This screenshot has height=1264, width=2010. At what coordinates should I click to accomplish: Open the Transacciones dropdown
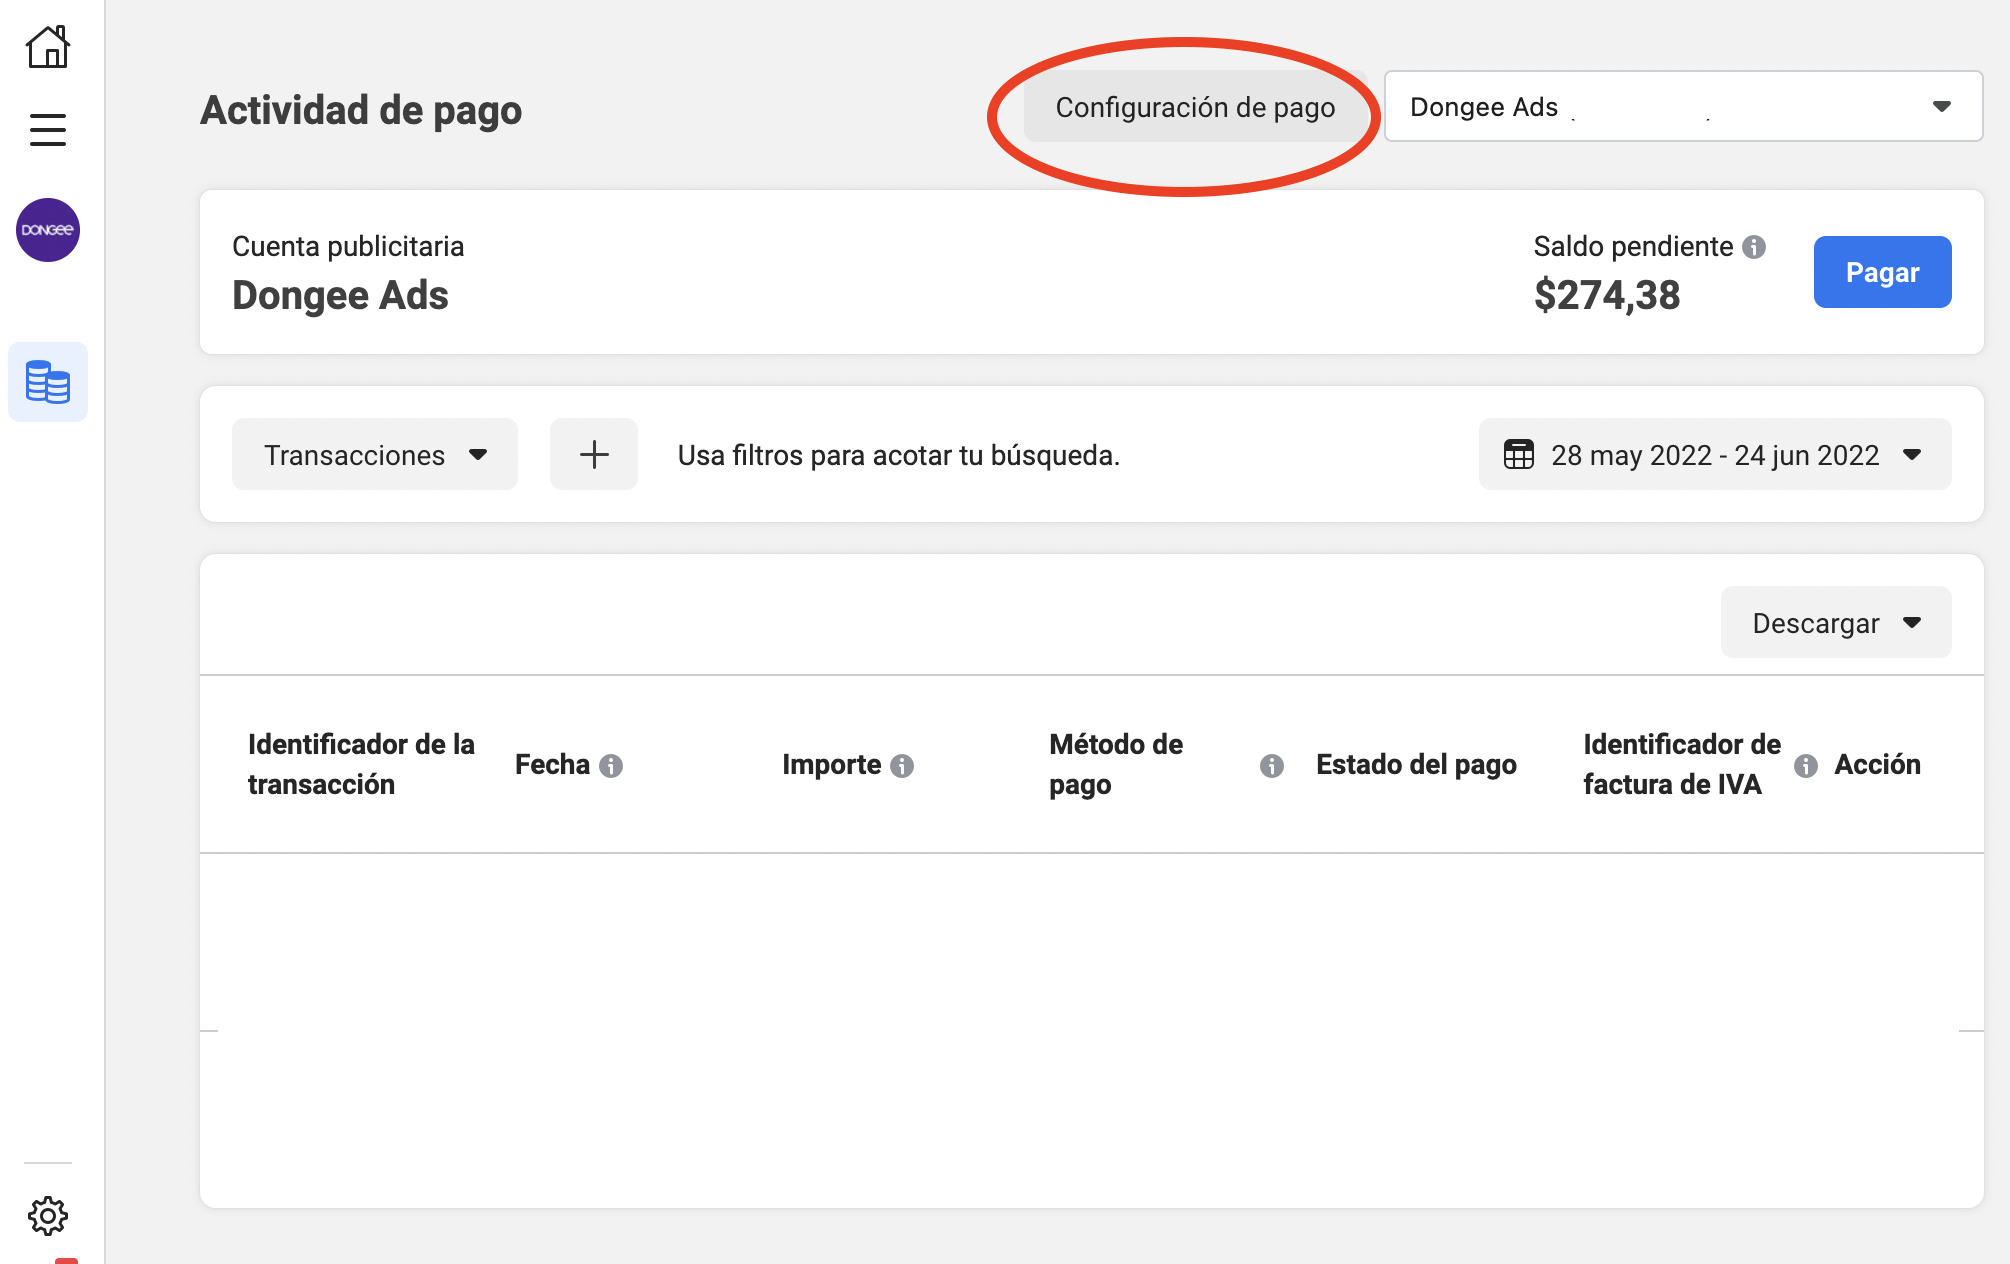tap(375, 455)
